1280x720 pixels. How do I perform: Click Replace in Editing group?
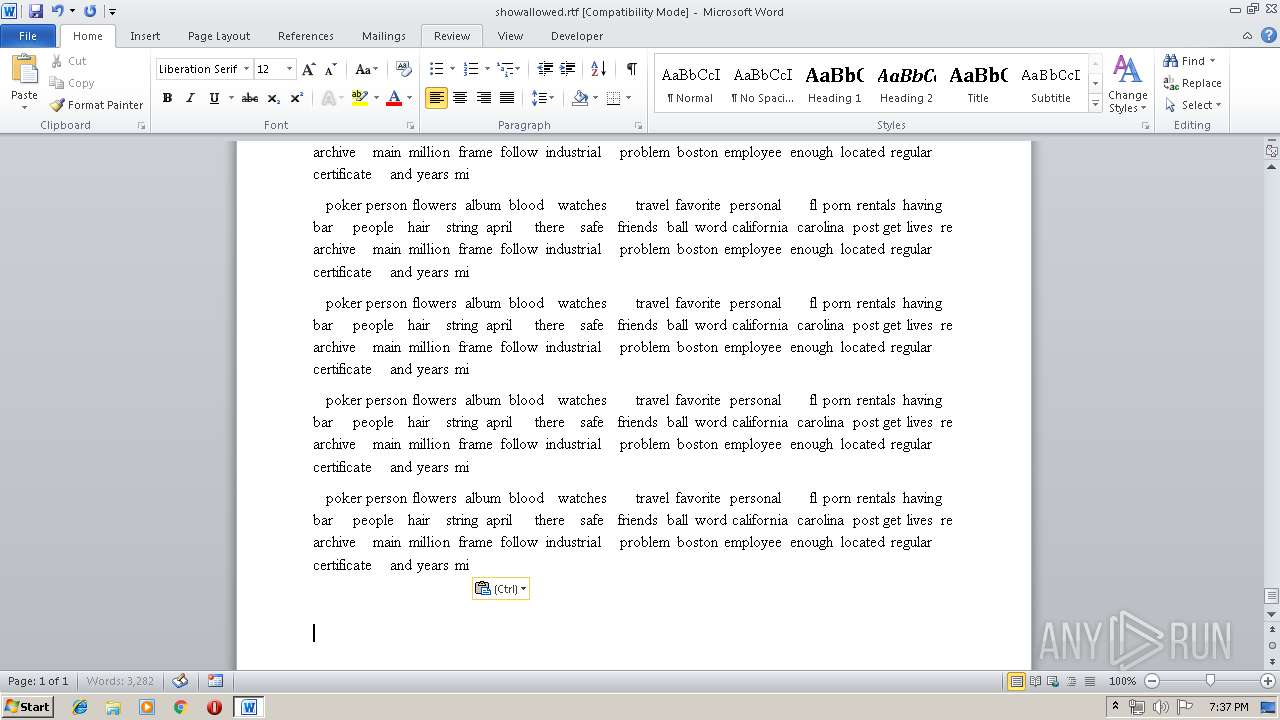coord(1193,83)
